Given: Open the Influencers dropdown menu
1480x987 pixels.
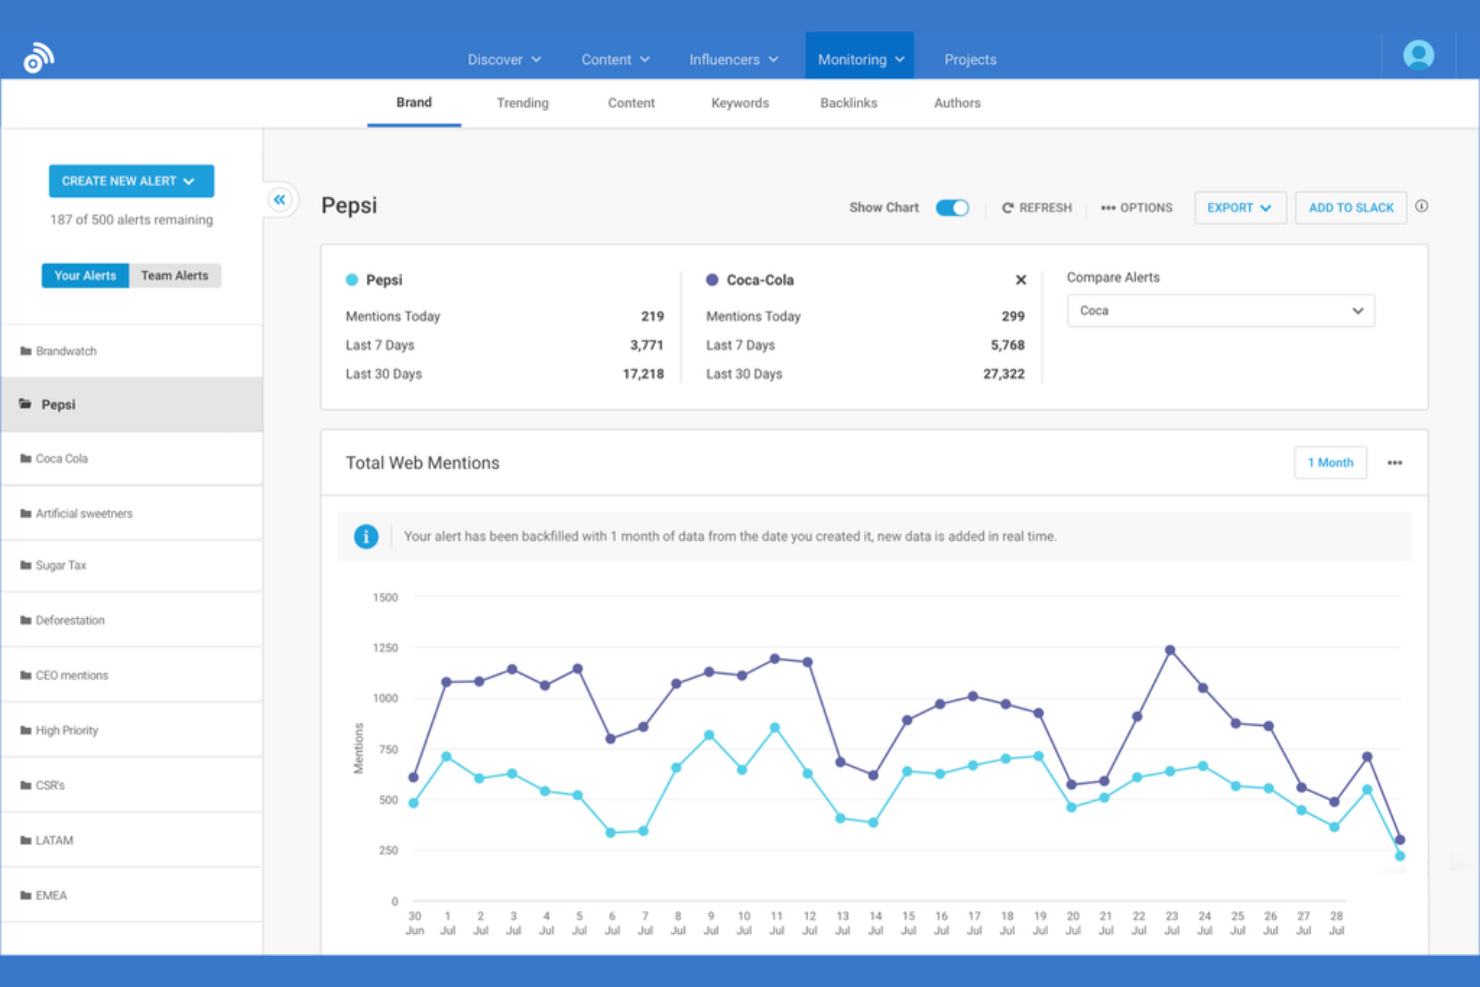Looking at the screenshot, I should (x=733, y=59).
